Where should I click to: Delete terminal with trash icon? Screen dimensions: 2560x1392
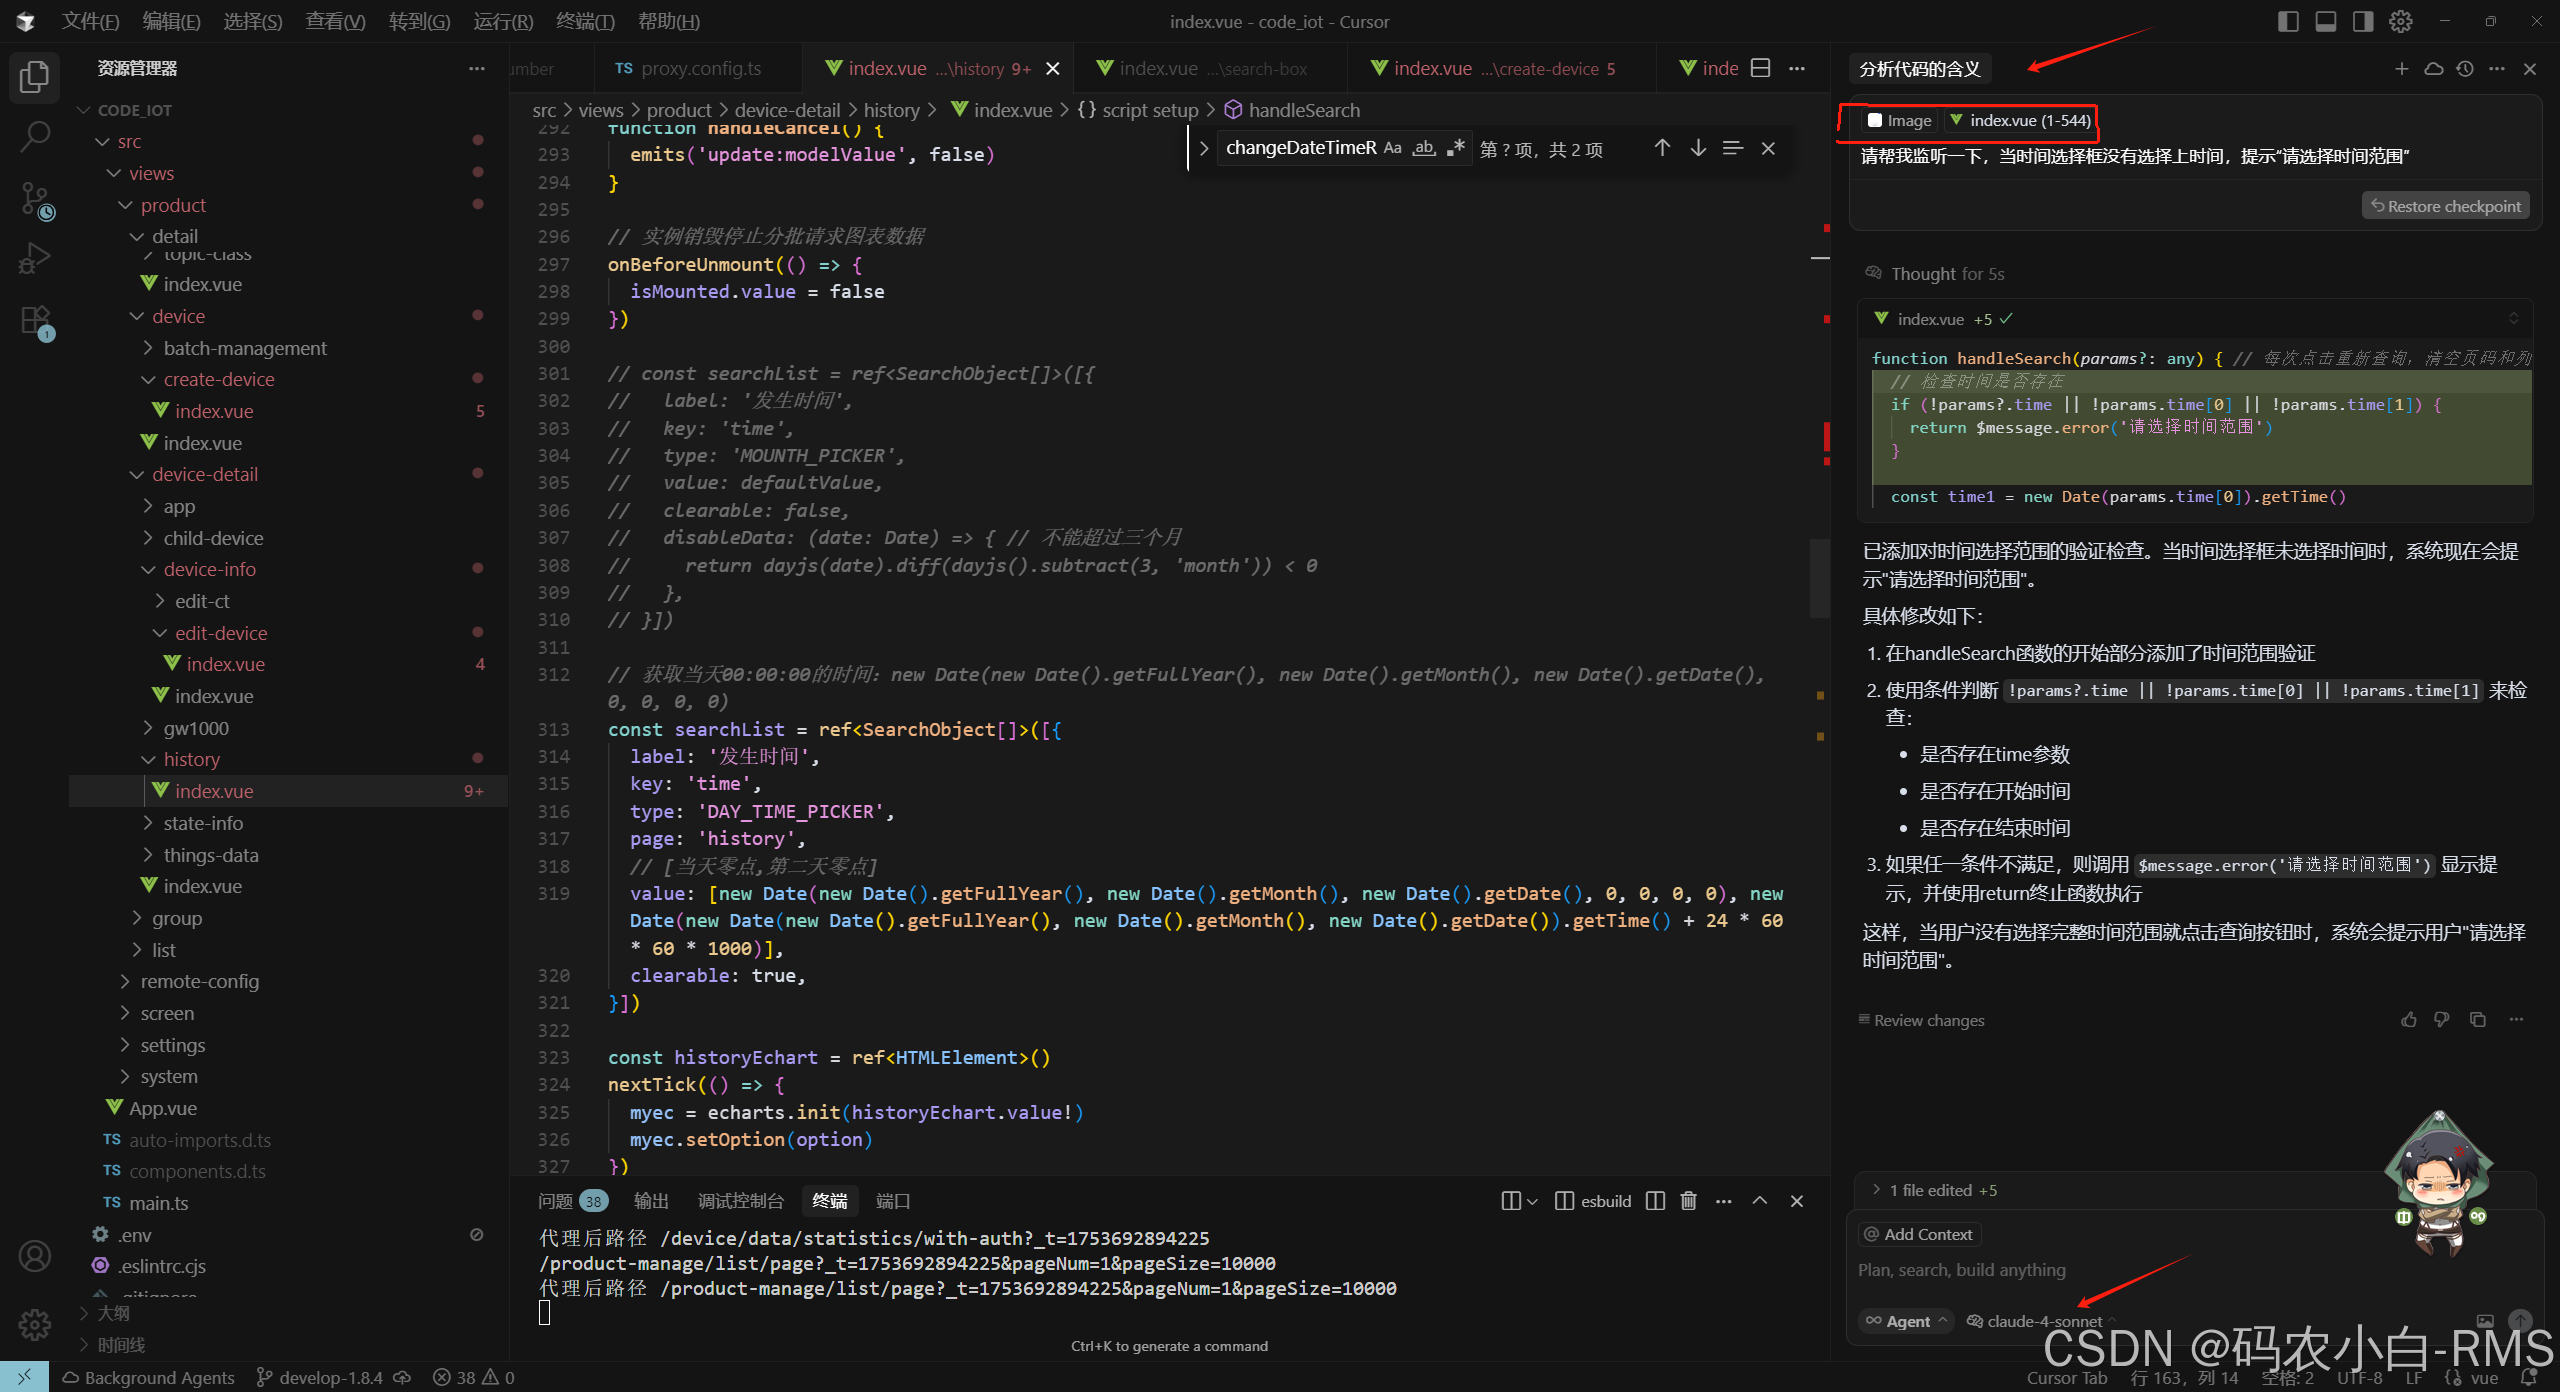point(1689,1201)
